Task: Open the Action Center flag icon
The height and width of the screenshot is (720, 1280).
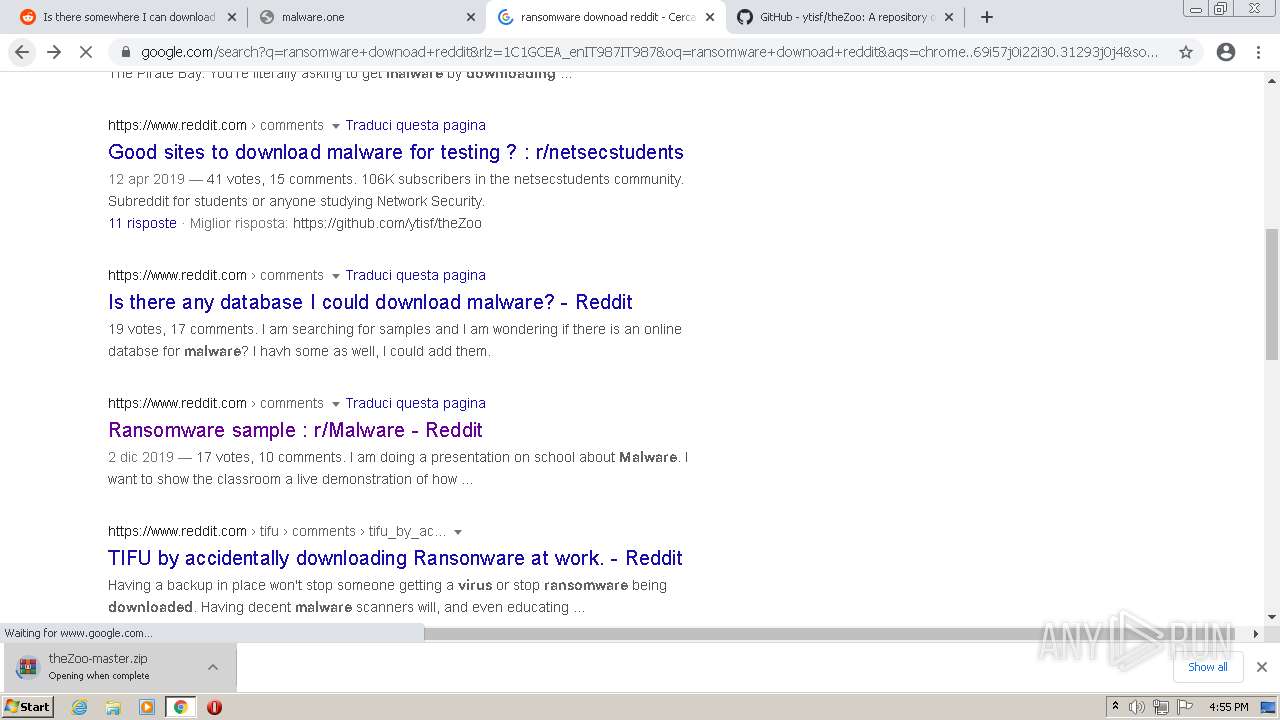Action: click(1184, 707)
